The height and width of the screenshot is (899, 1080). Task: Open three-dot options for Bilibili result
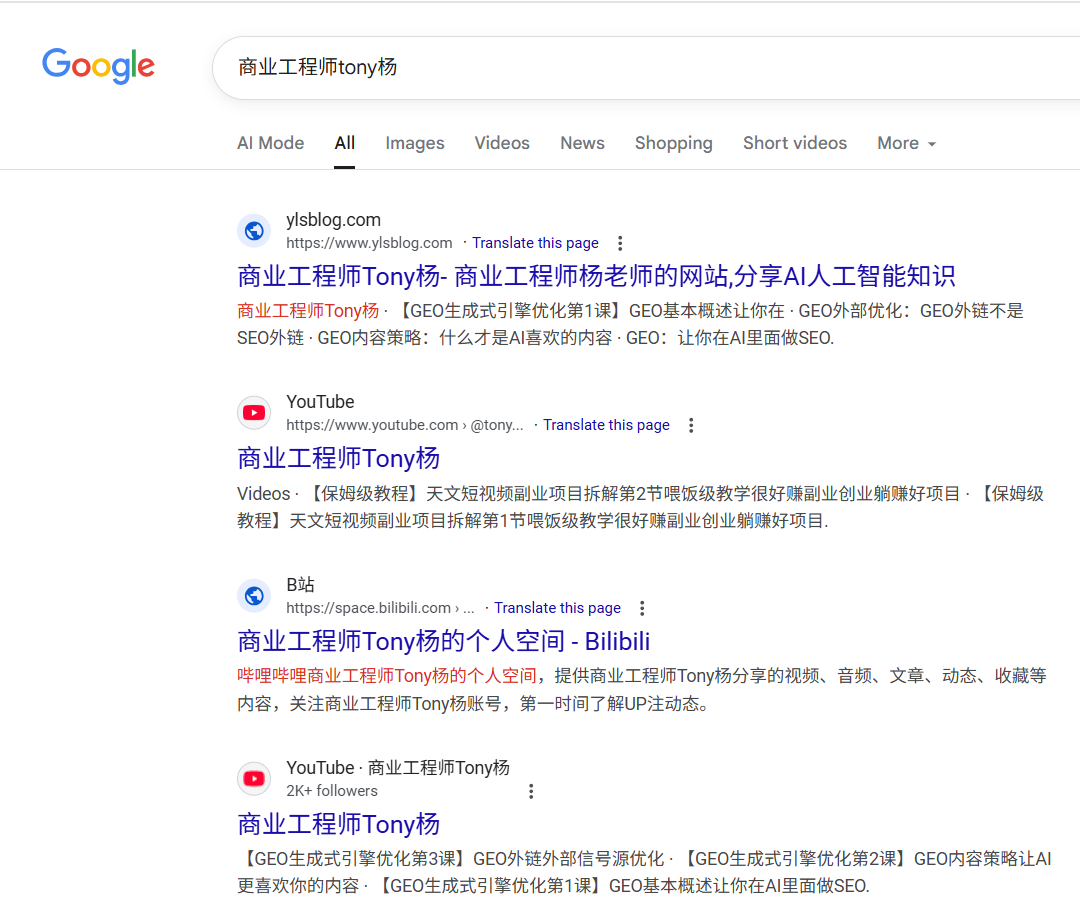coord(642,608)
